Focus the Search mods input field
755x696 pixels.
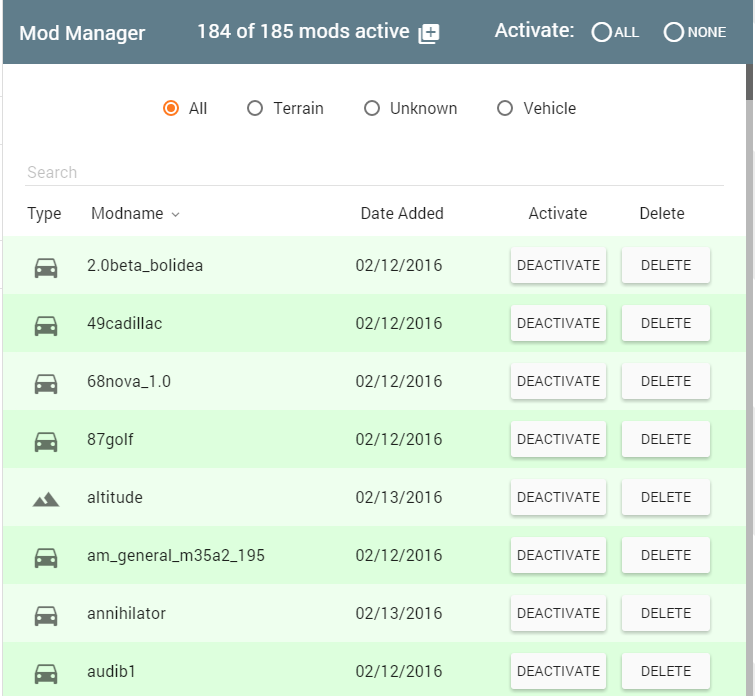(374, 172)
